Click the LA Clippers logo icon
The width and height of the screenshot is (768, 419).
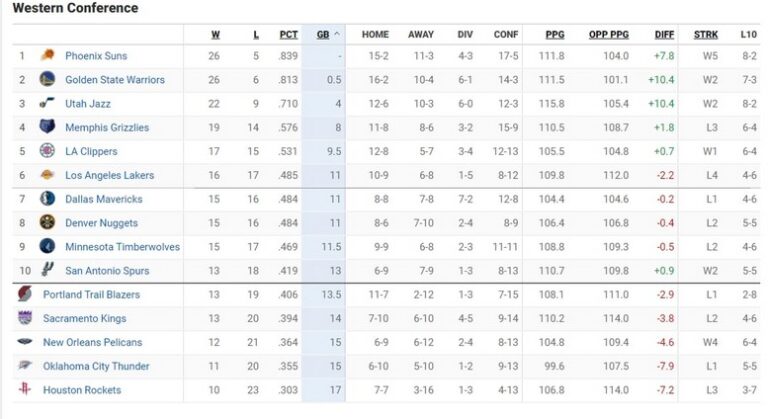click(x=47, y=151)
